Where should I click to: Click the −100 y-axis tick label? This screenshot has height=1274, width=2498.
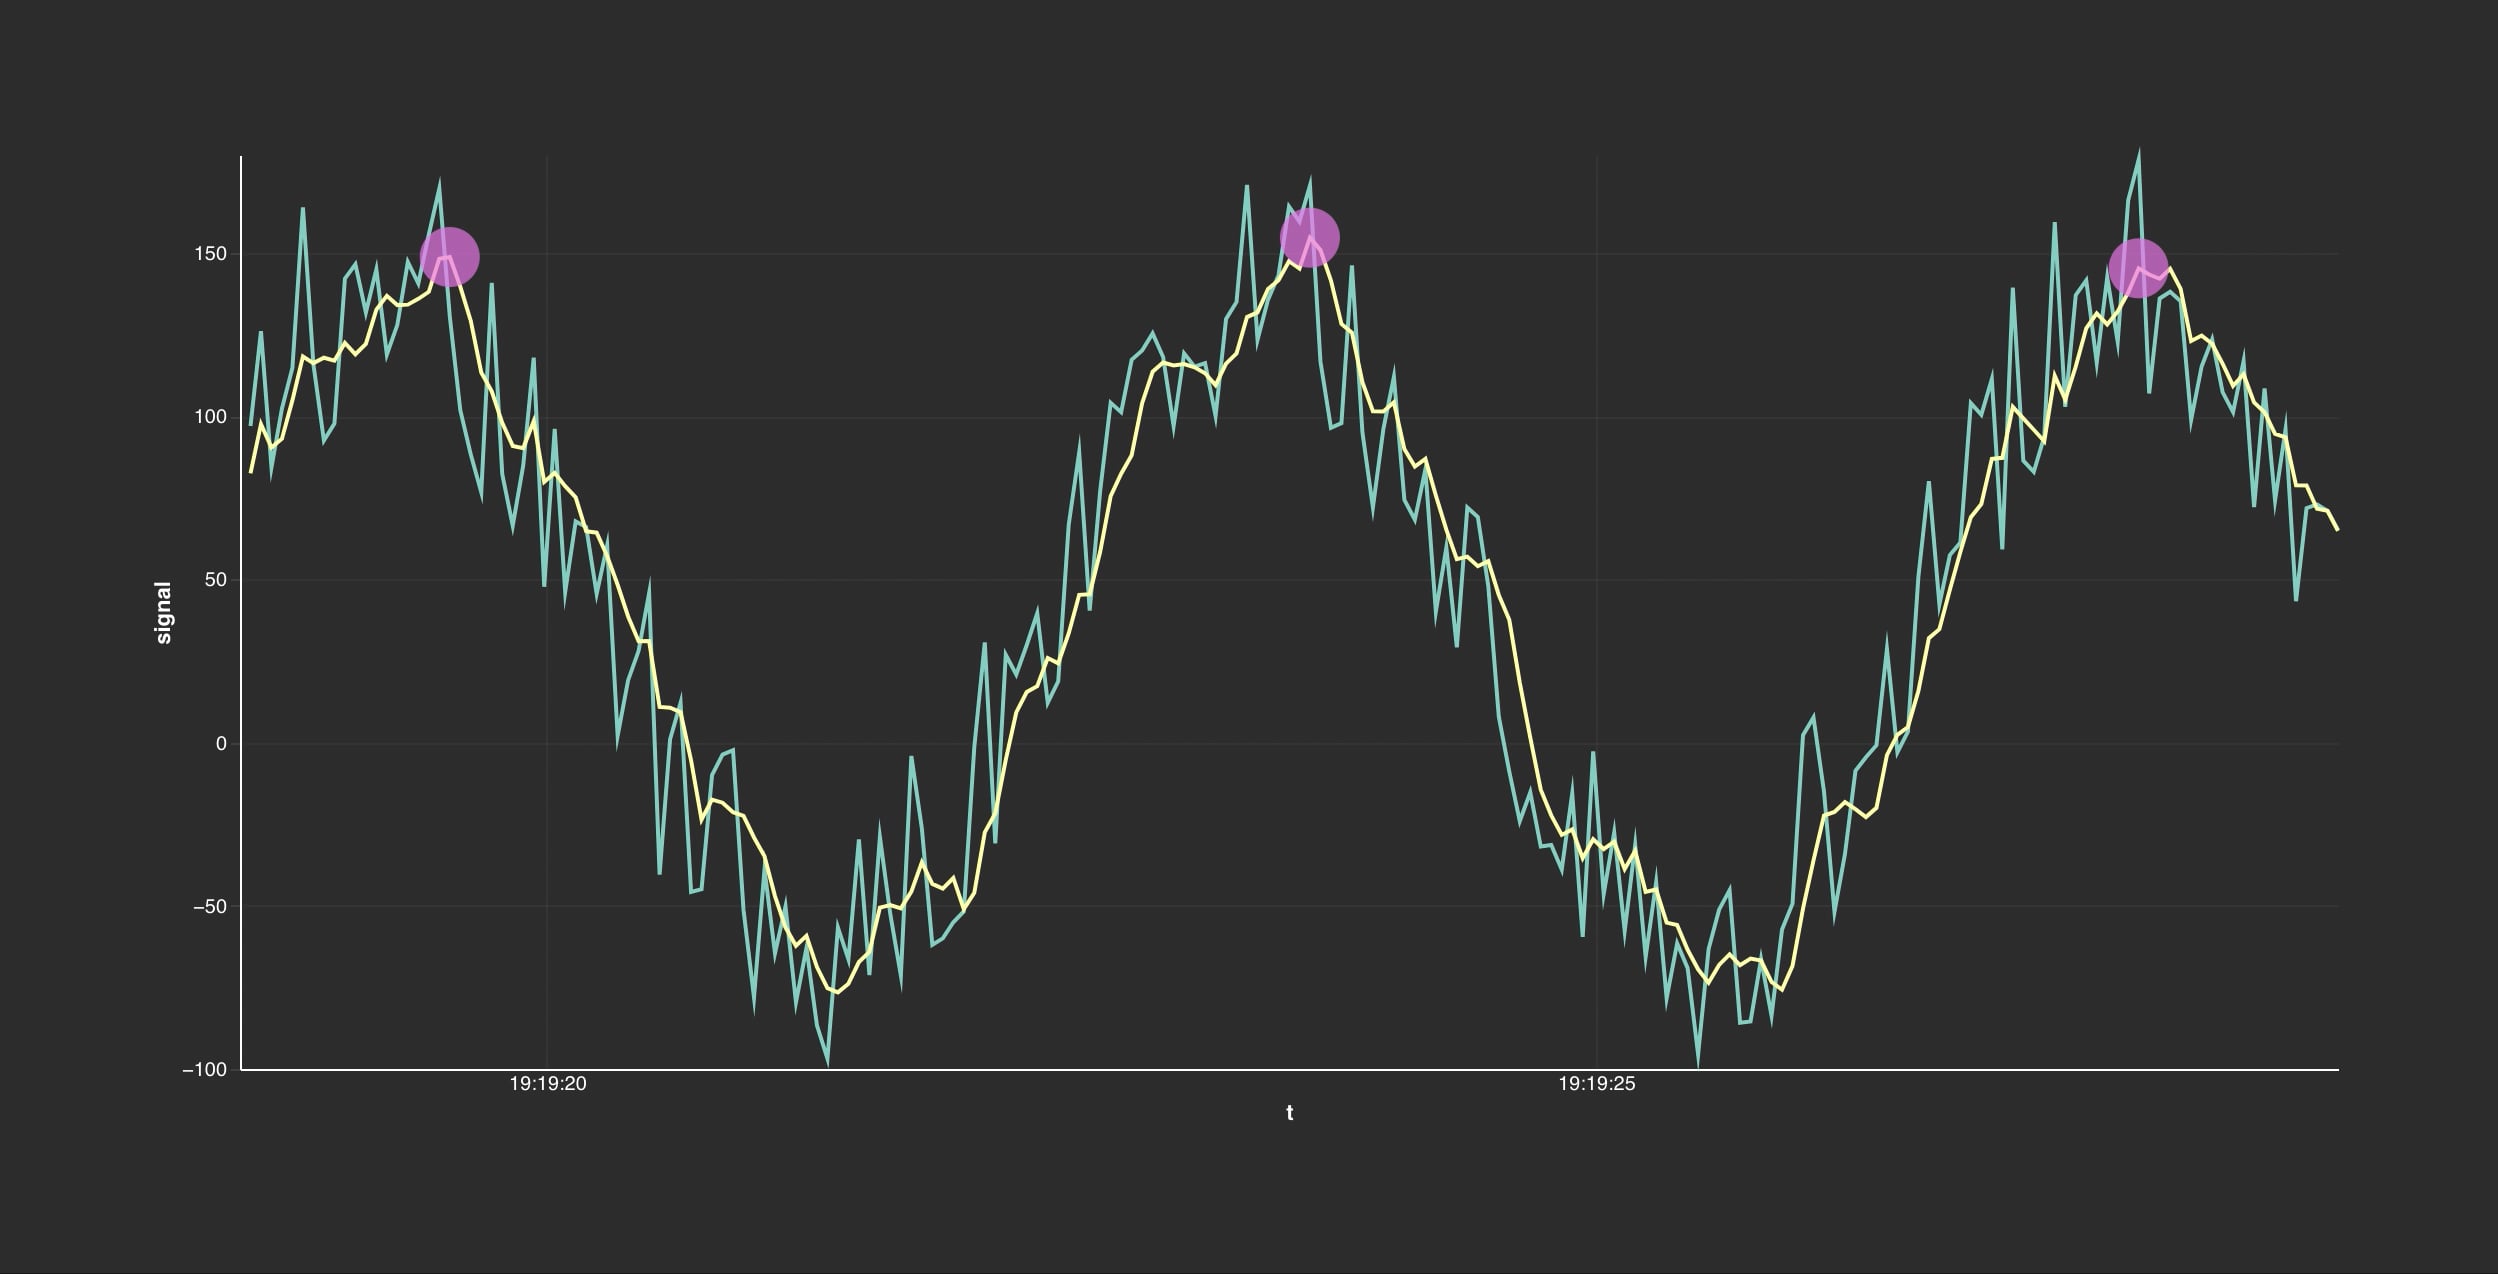tap(205, 1070)
